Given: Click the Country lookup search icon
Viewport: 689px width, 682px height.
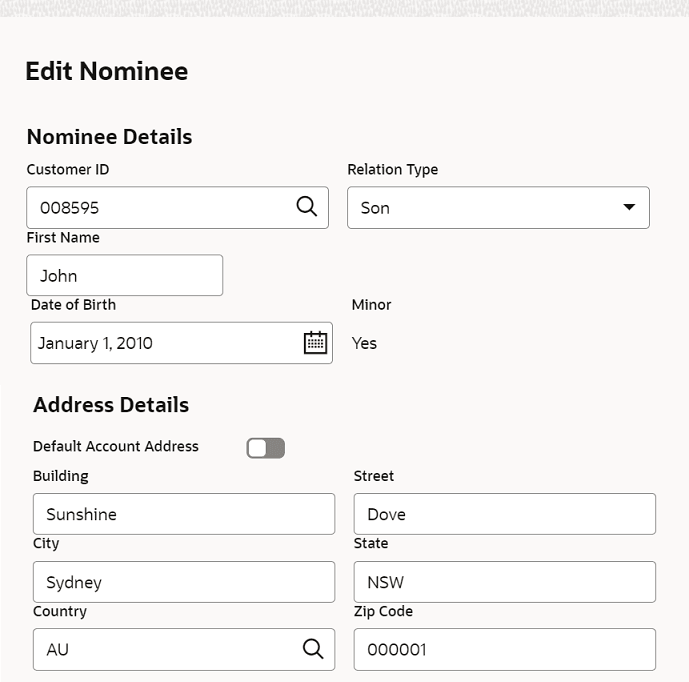Looking at the screenshot, I should 313,649.
